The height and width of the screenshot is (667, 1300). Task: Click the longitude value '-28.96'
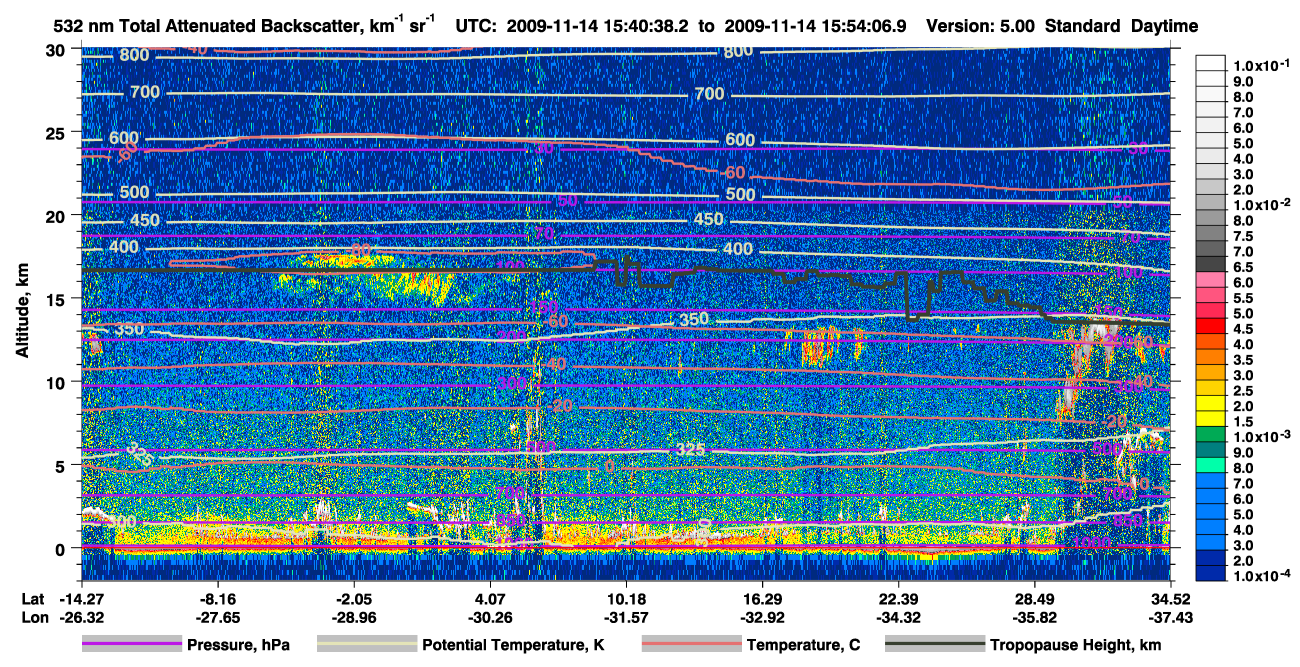coord(354,618)
